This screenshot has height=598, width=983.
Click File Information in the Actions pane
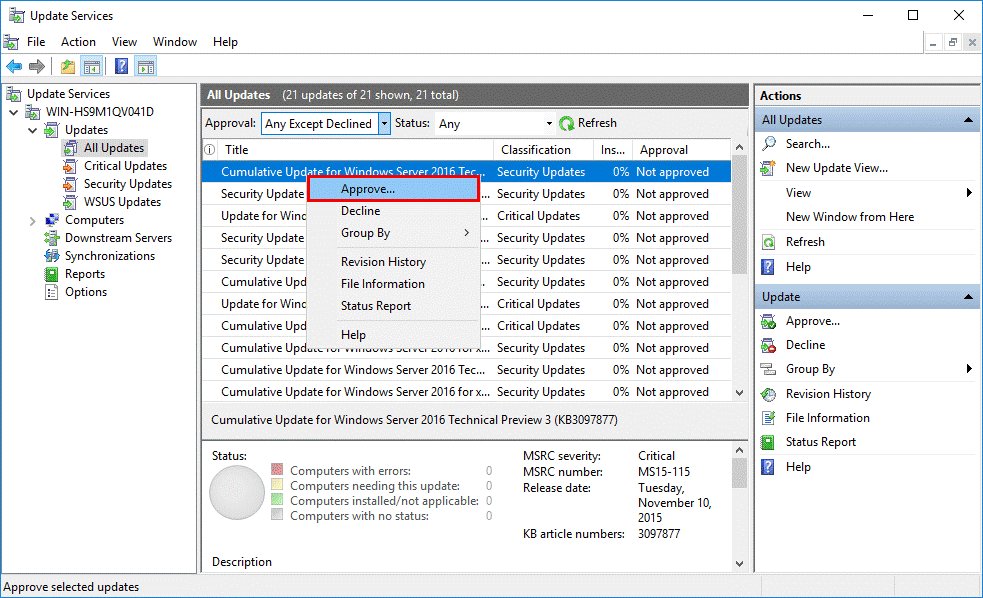[x=828, y=418]
